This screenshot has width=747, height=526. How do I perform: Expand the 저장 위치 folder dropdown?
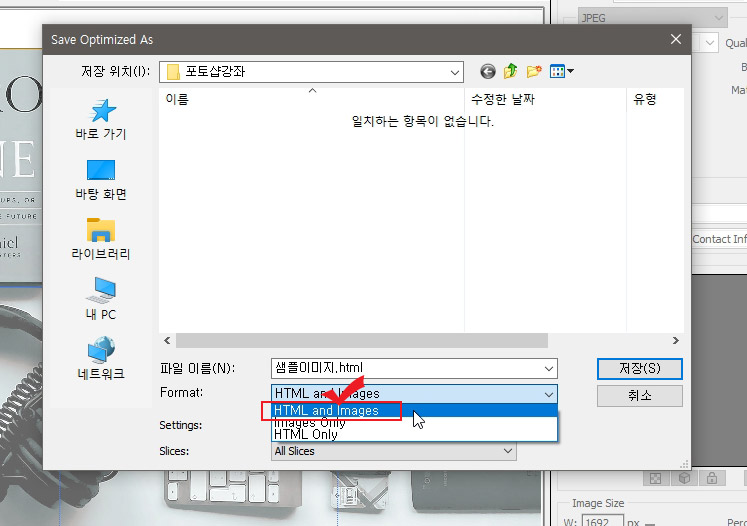[x=454, y=72]
